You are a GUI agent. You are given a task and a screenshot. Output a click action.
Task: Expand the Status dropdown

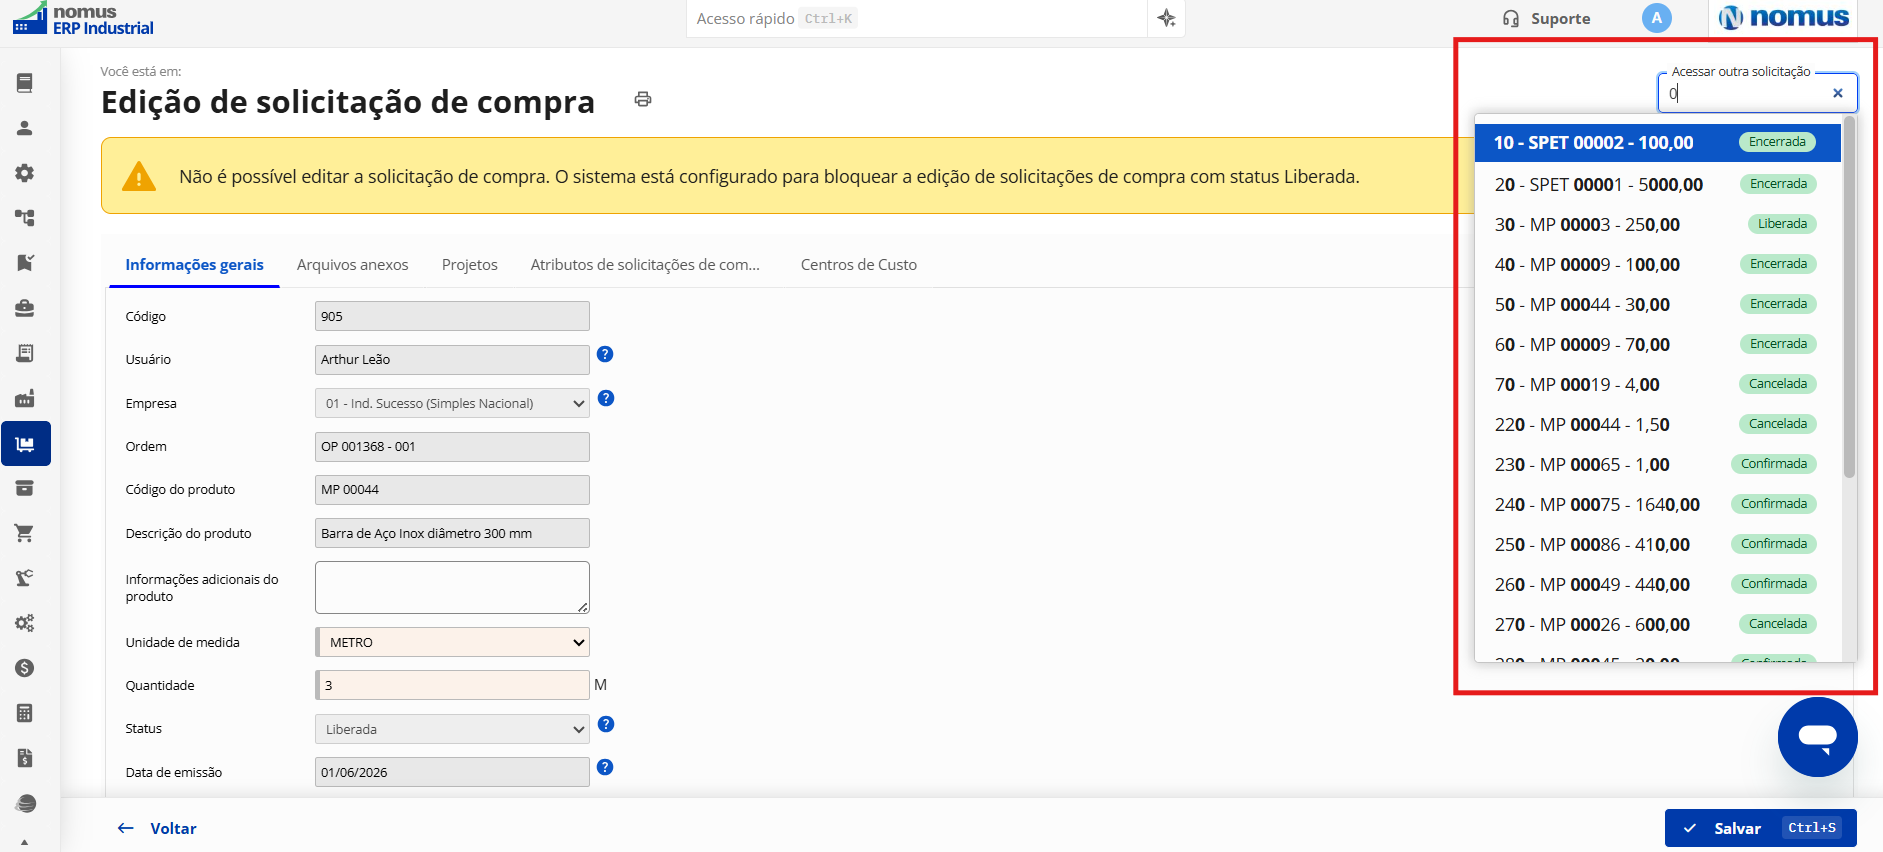tap(452, 729)
